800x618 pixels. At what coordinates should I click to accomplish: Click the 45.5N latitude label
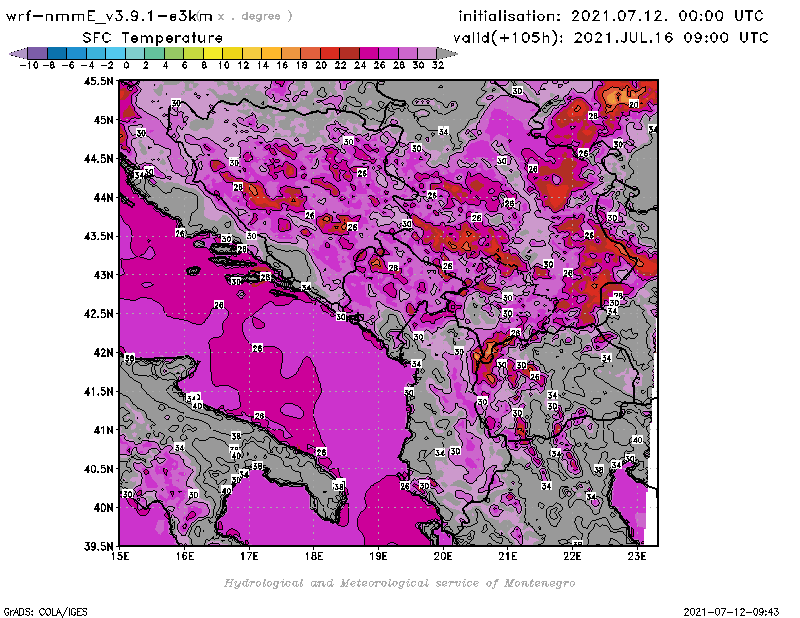[x=99, y=81]
